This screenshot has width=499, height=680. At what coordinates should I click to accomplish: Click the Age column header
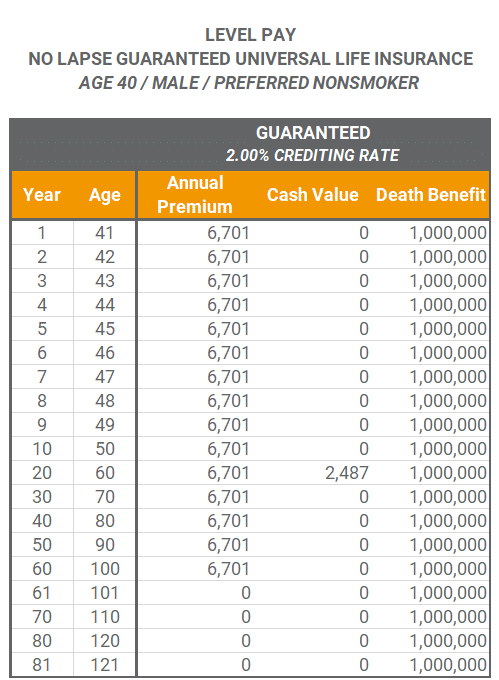click(x=104, y=195)
